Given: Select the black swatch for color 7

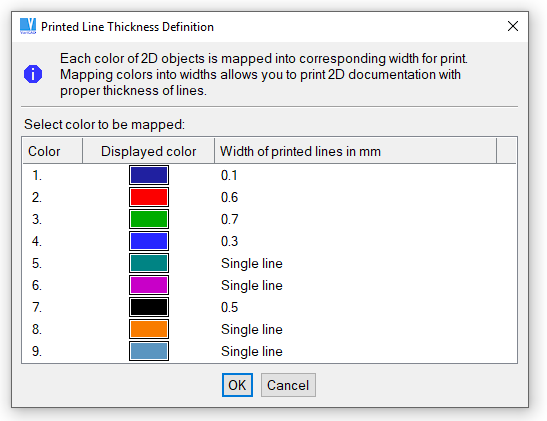Looking at the screenshot, I should tap(149, 307).
